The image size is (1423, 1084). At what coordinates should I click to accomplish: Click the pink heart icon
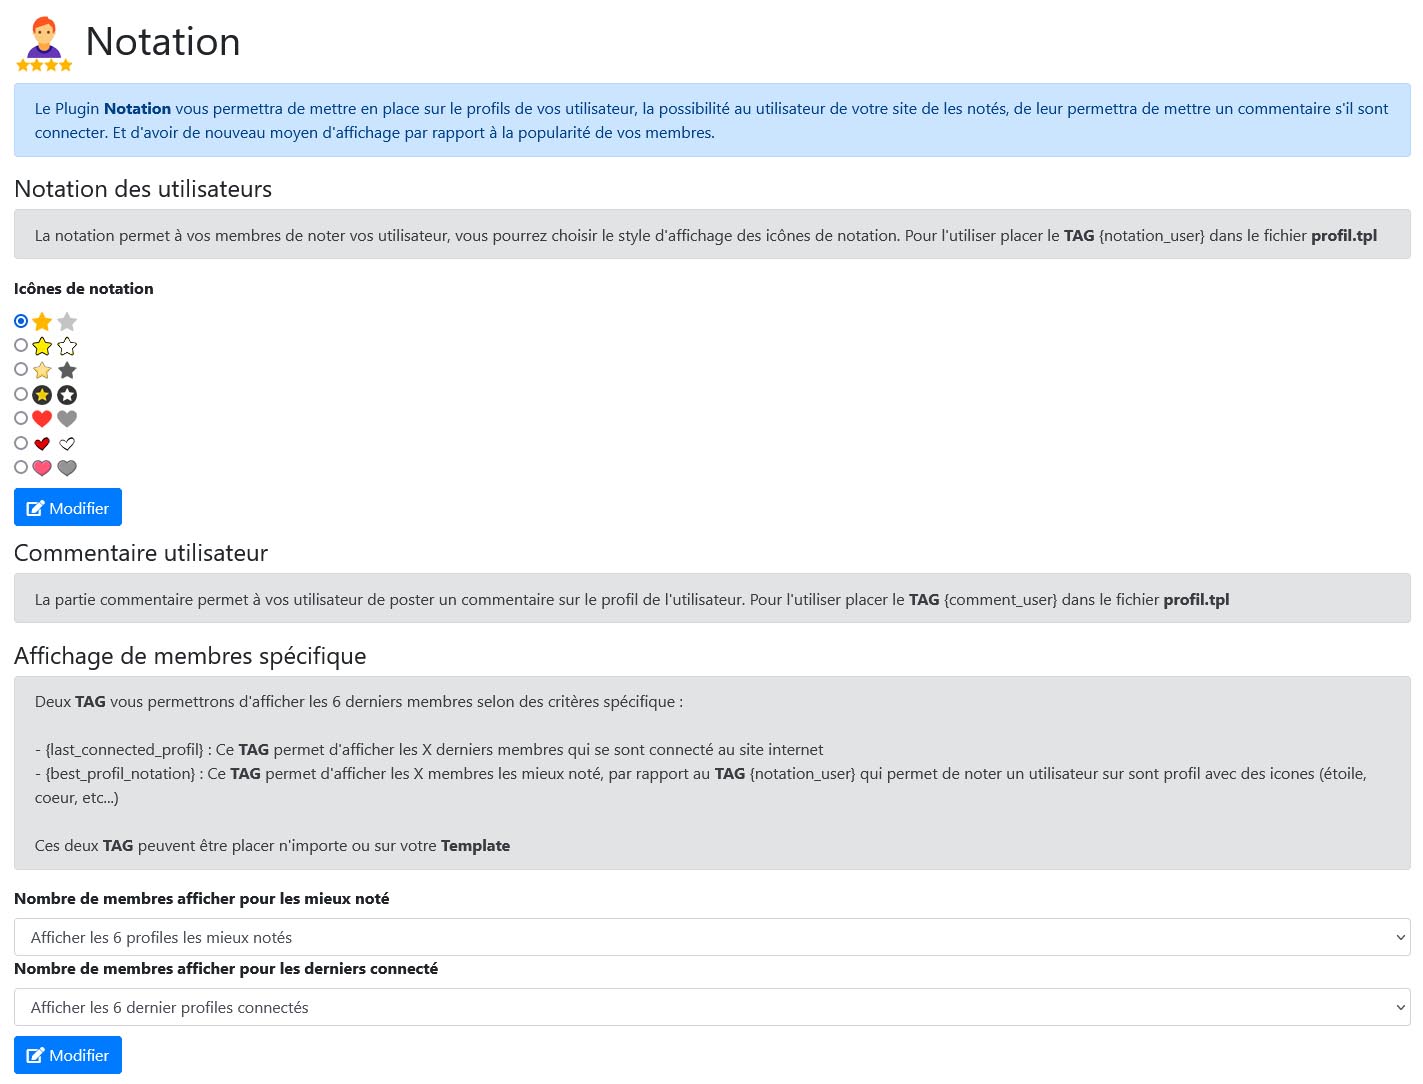click(x=42, y=468)
